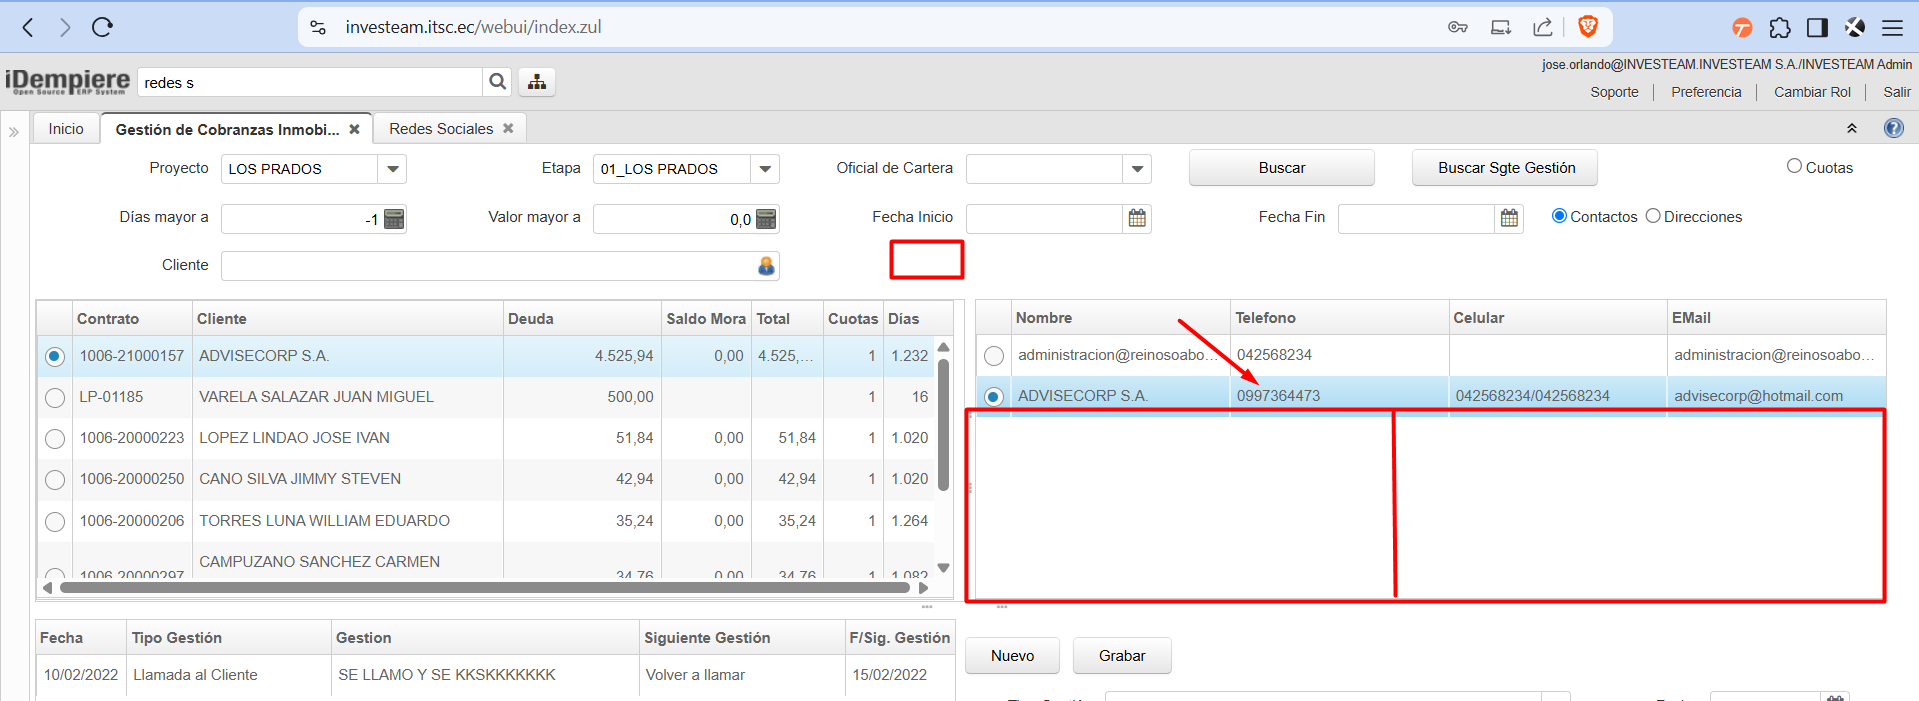Select the Cuotas radio option
Screen dimensions: 1919x701
click(x=1794, y=167)
